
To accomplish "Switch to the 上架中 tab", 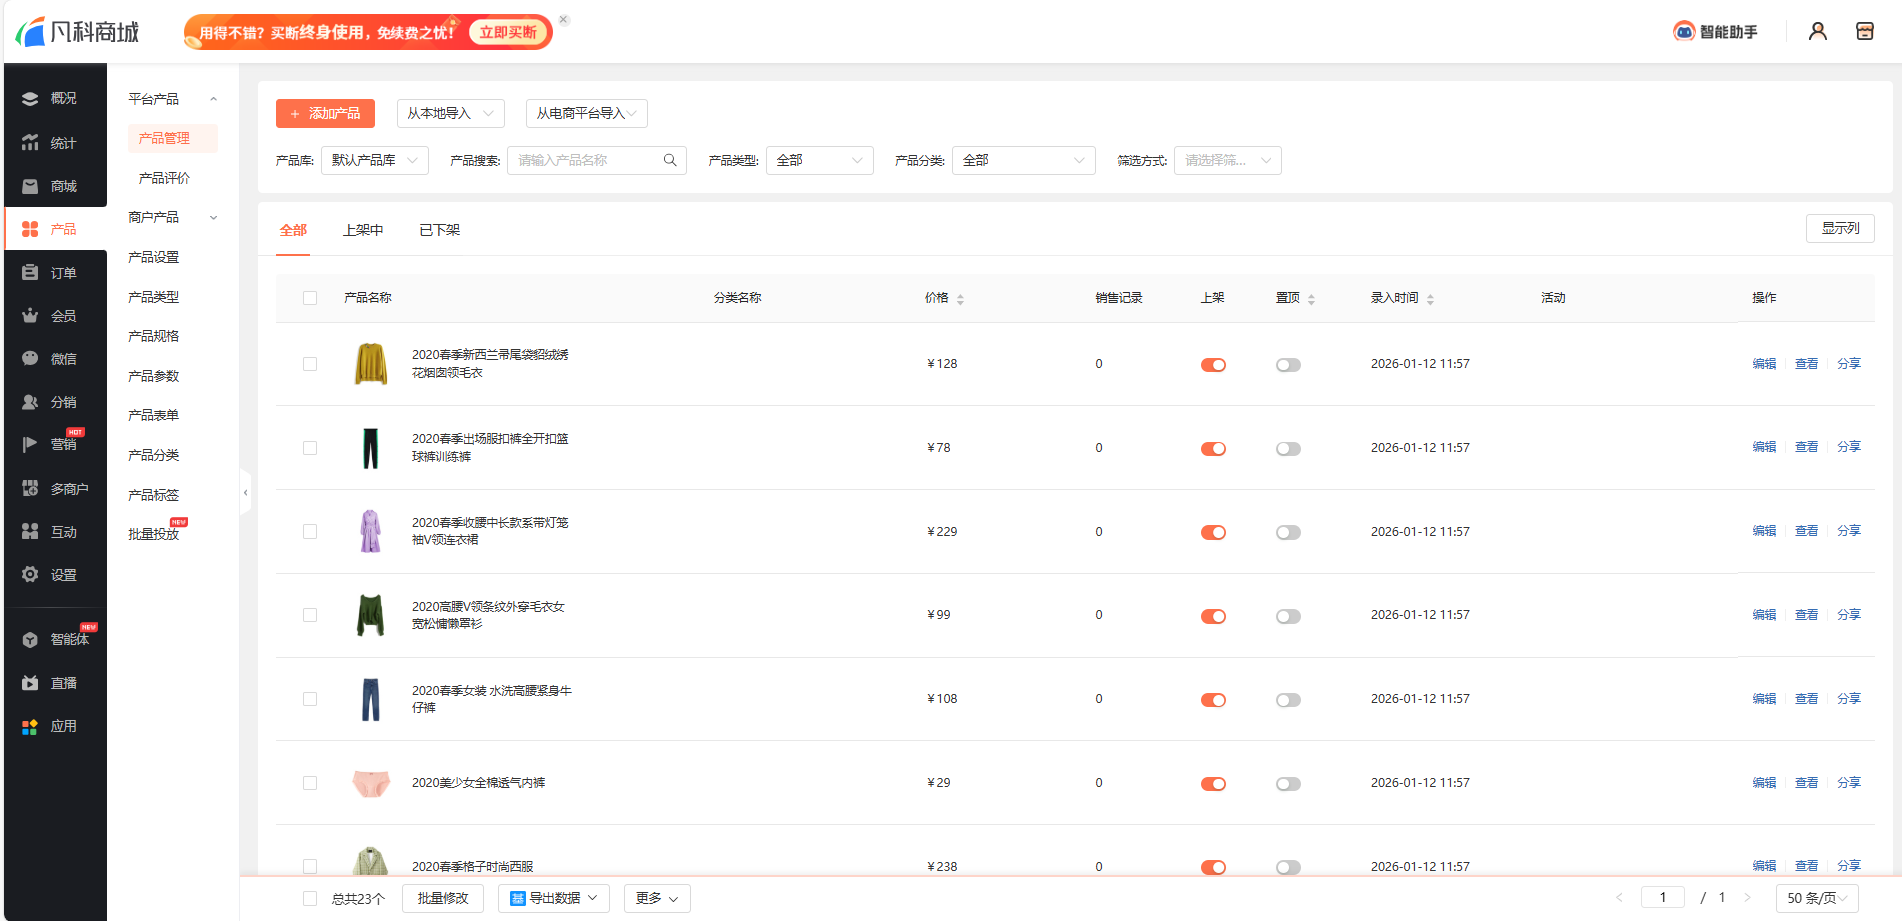I will (363, 230).
